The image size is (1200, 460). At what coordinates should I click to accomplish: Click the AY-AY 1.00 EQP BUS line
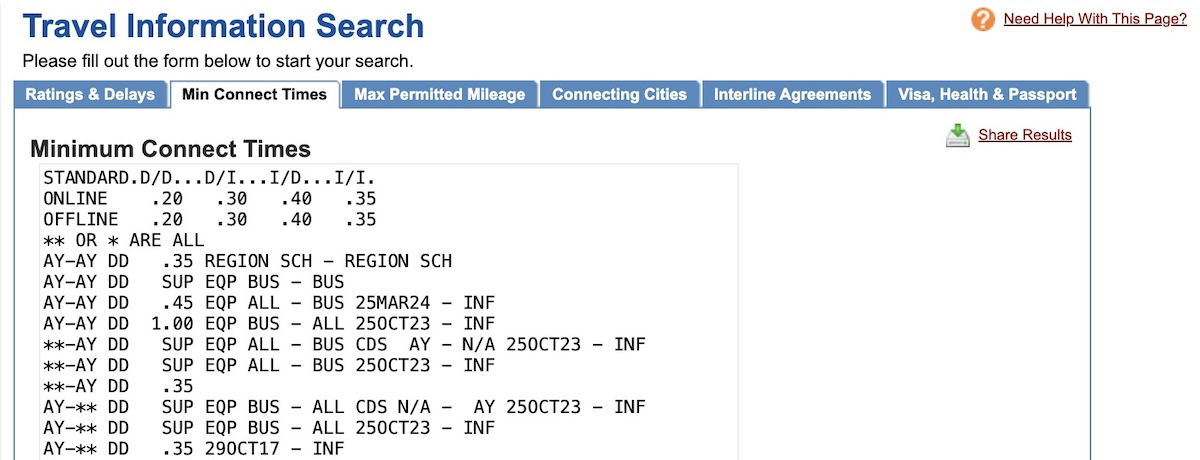269,324
